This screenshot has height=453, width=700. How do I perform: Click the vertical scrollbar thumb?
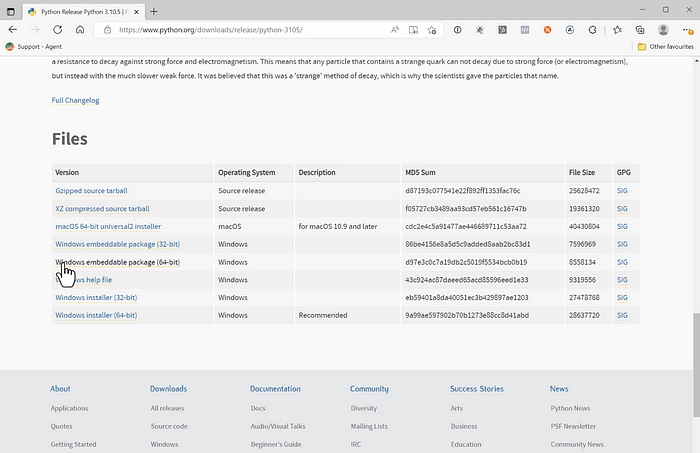coord(696,365)
